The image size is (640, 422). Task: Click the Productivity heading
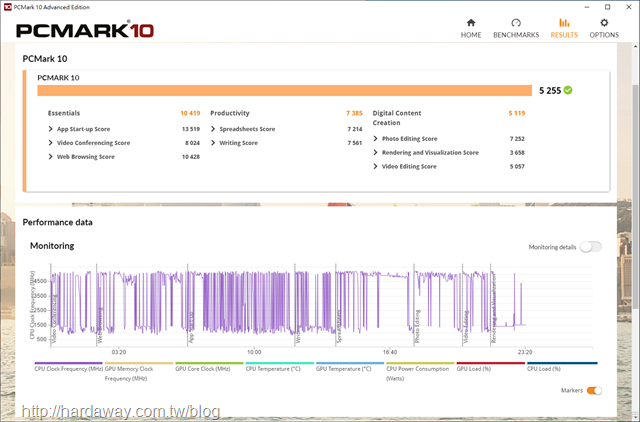point(230,113)
